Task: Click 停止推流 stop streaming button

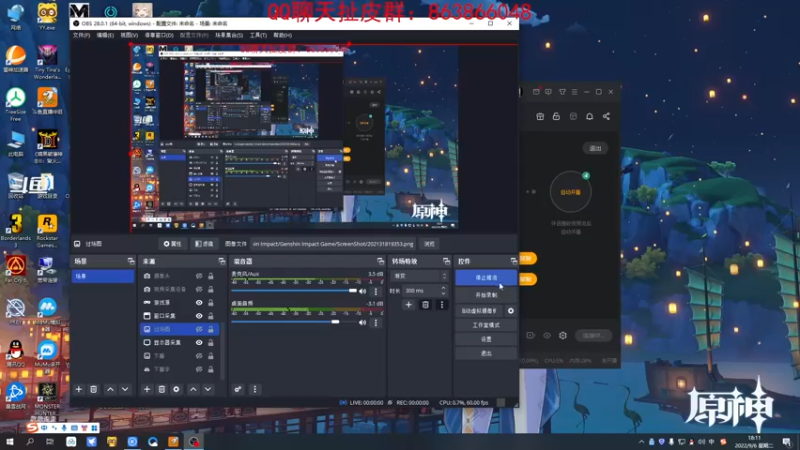Action: point(486,278)
